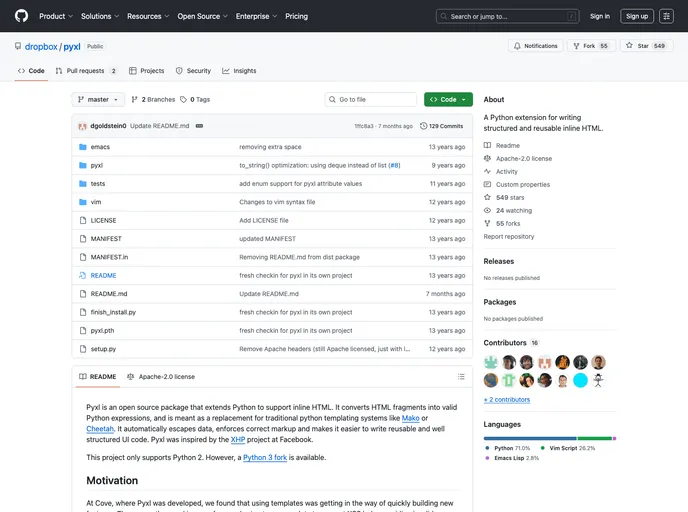The image size is (688, 512).
Task: Open the master branch selector dropdown
Action: 98,100
